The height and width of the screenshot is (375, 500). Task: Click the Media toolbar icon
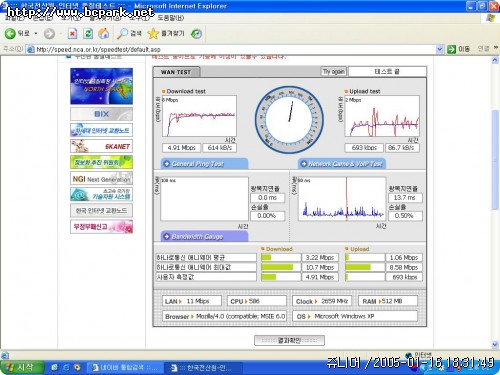(x=196, y=34)
